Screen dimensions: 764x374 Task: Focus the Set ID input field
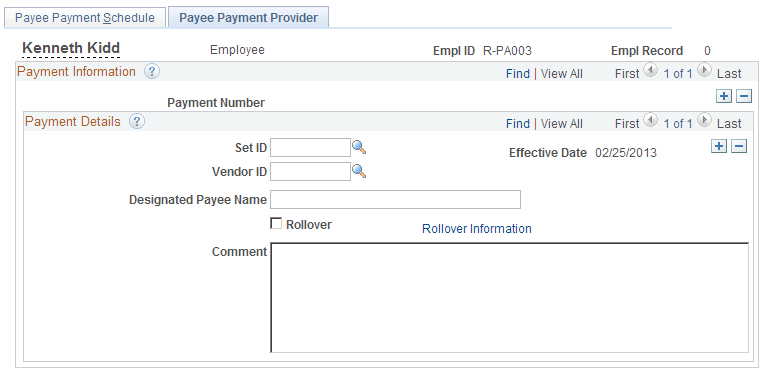310,148
